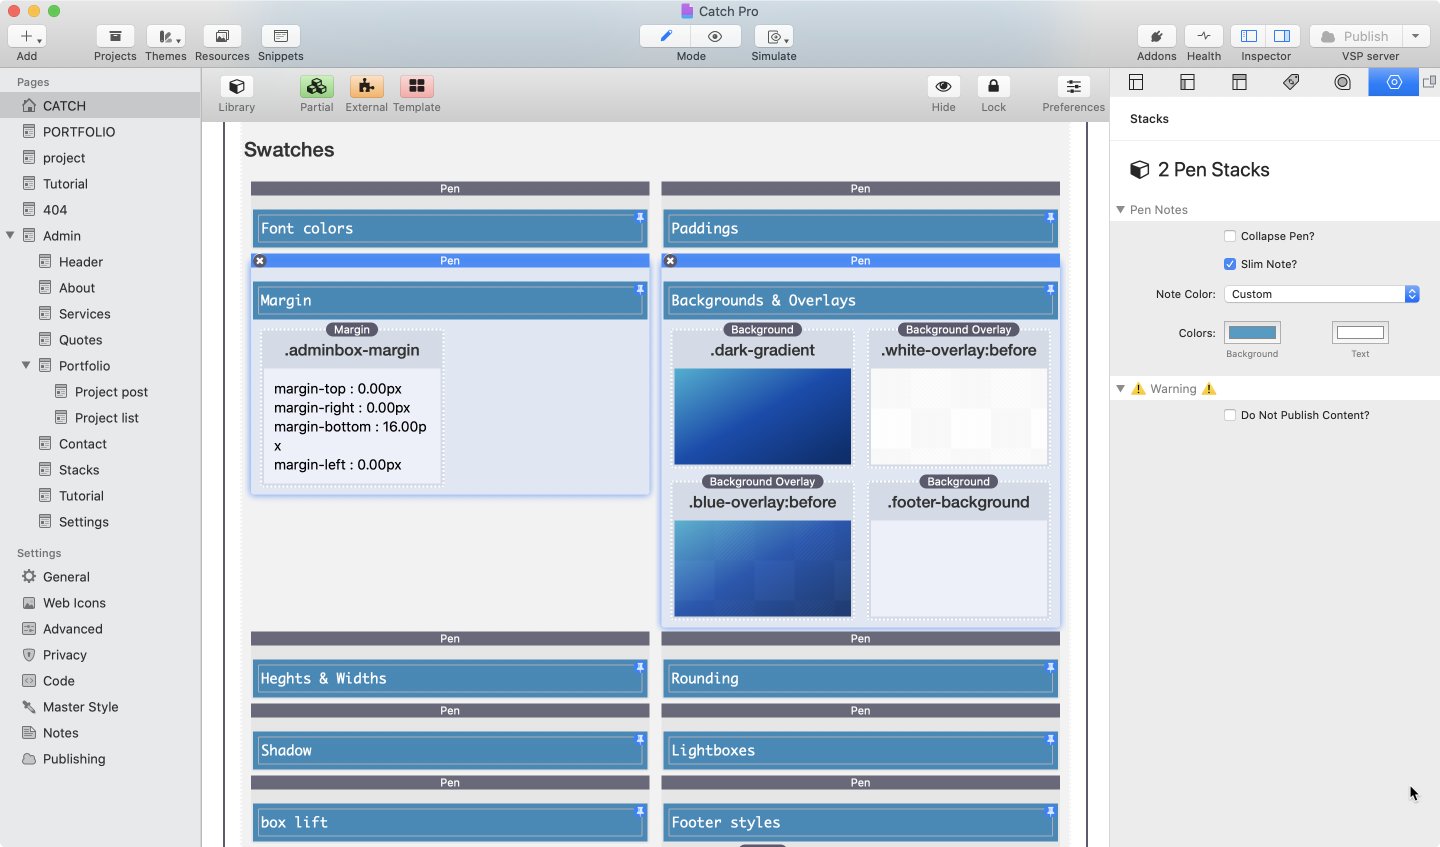Click the External stack icon
1440x847 pixels.
point(366,87)
